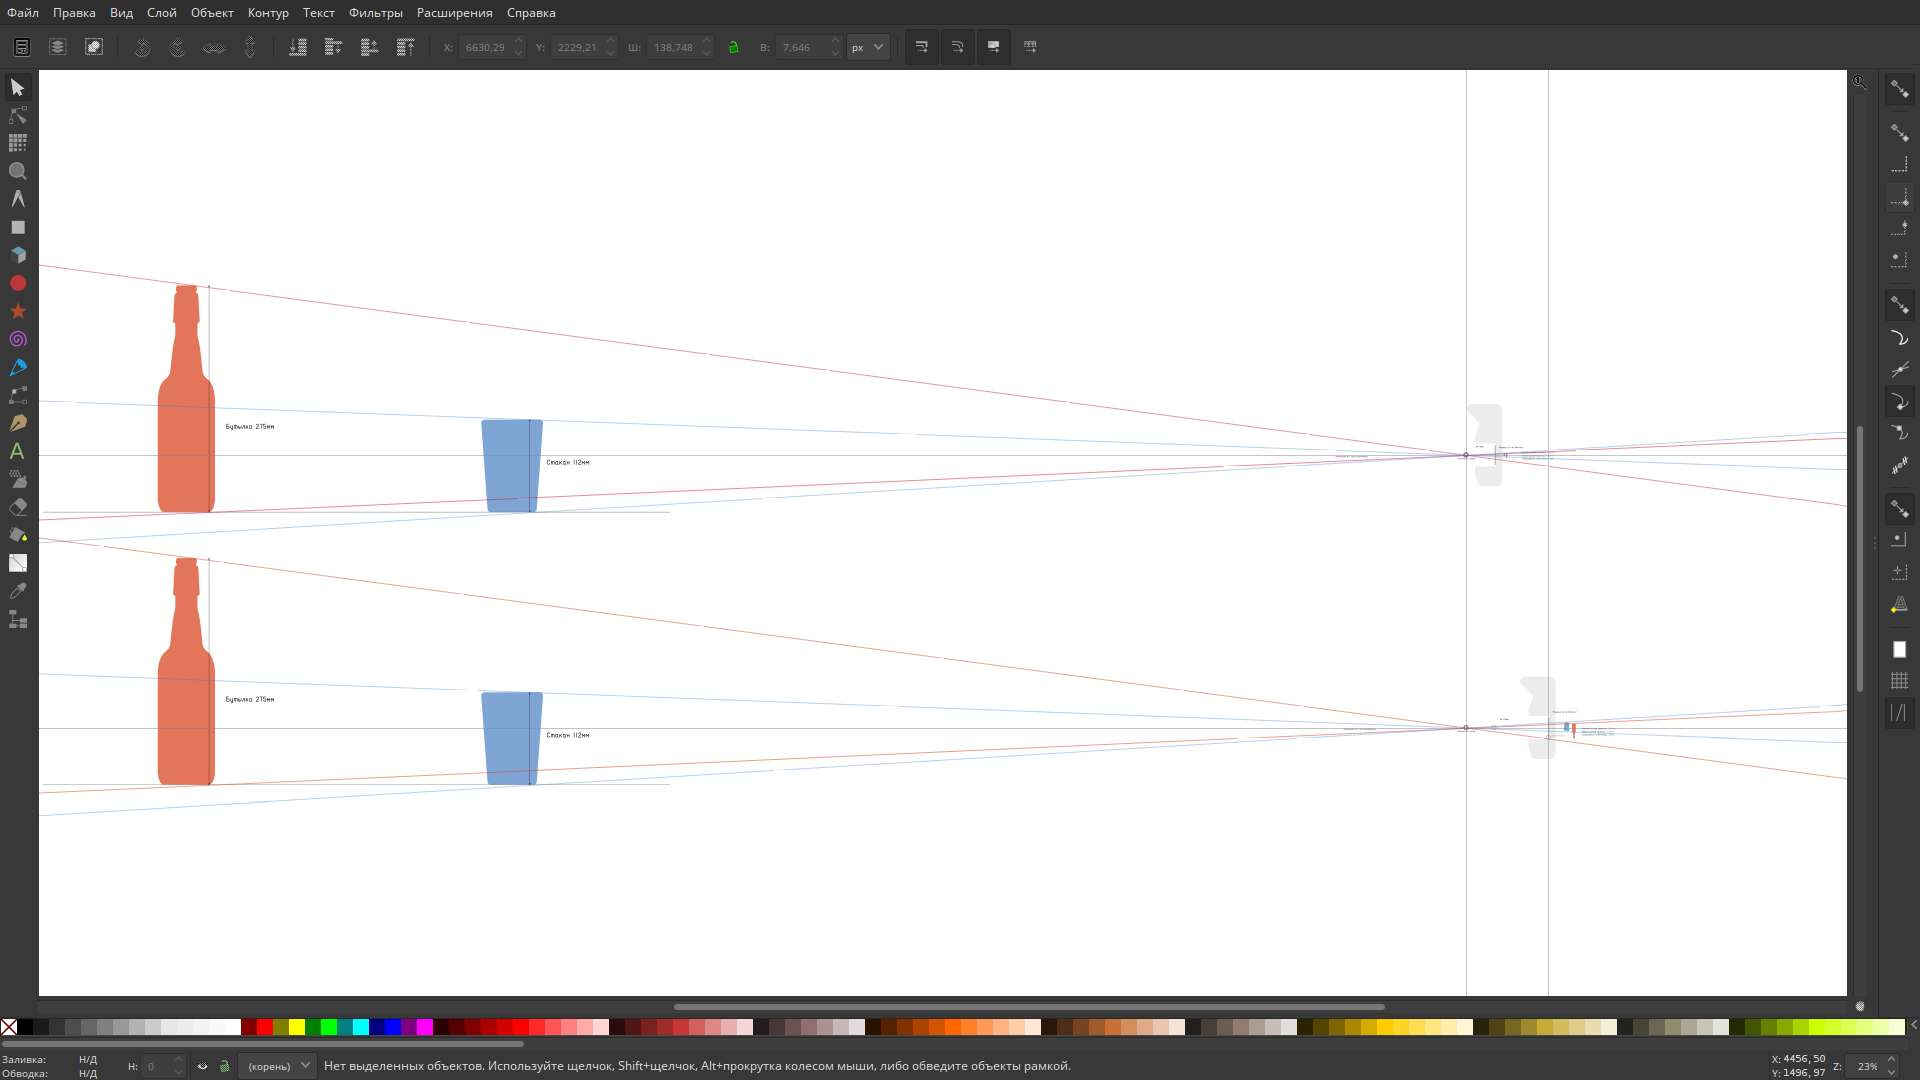Pick the Star and polygon tool
Screen dimensions: 1920x1080
pos(17,312)
